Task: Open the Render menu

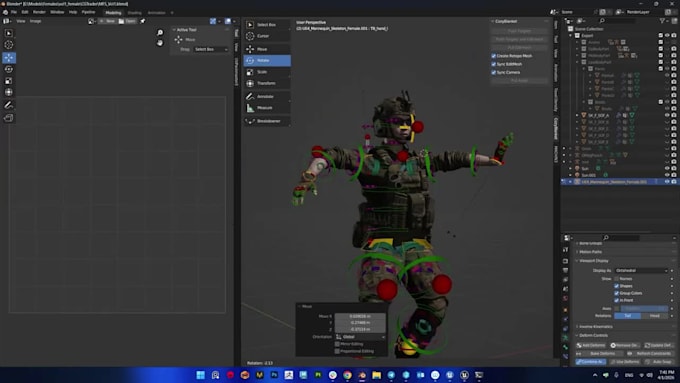Action: (x=39, y=12)
